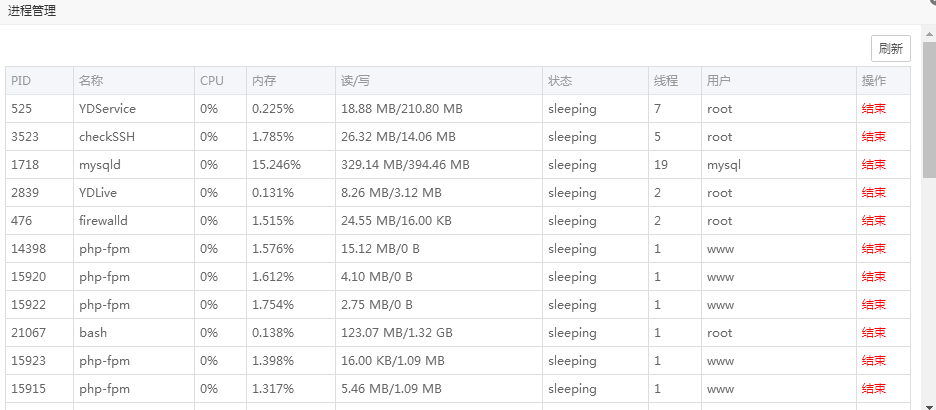Click the 状态 status column header
Image resolution: width=936 pixels, height=410 pixels.
560,80
